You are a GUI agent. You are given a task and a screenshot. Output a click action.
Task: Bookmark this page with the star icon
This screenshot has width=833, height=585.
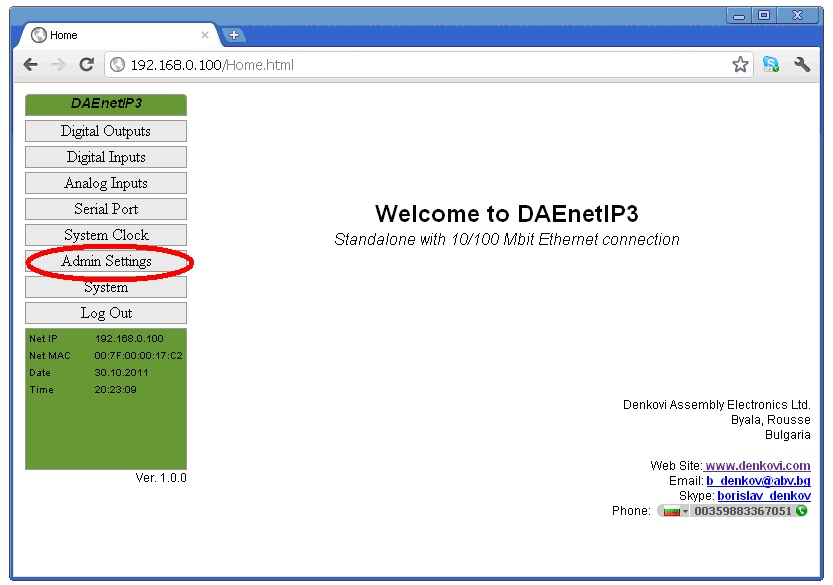coord(740,65)
